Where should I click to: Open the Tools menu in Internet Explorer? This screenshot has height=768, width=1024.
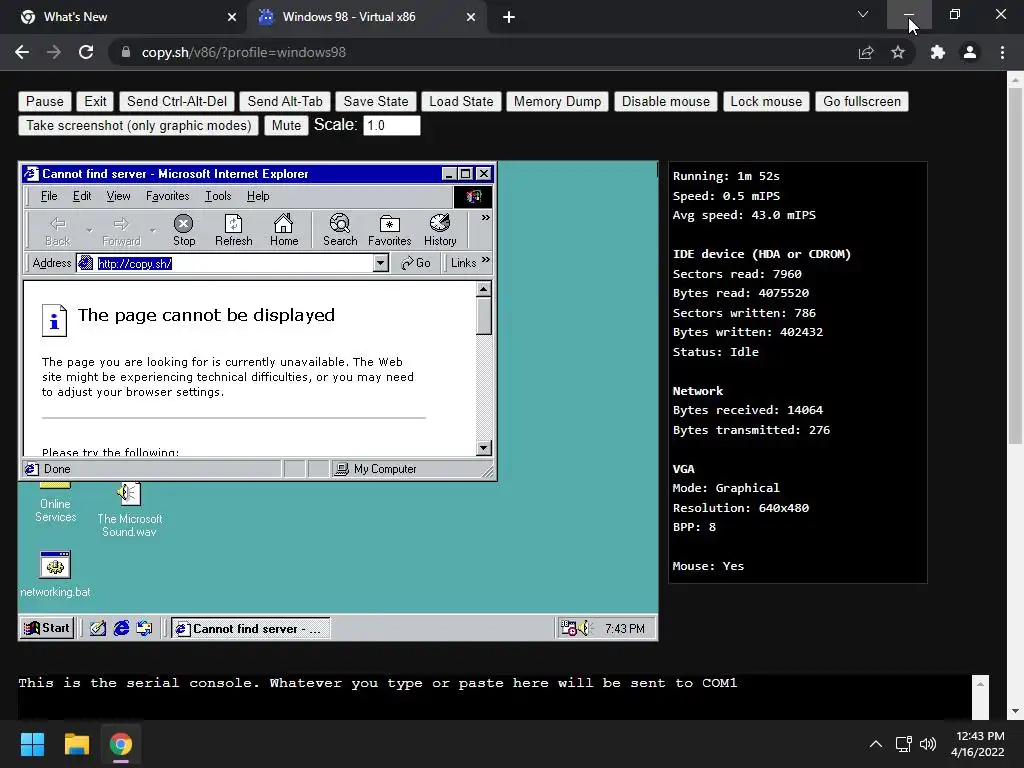[218, 196]
